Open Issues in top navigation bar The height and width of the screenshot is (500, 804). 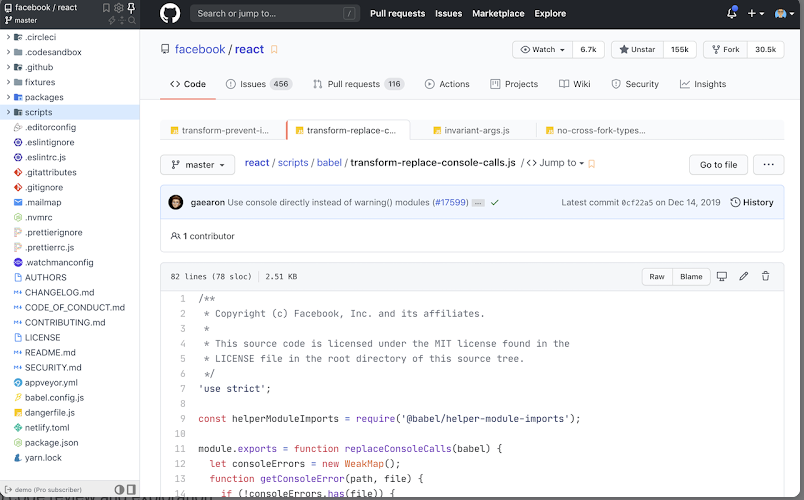click(448, 13)
